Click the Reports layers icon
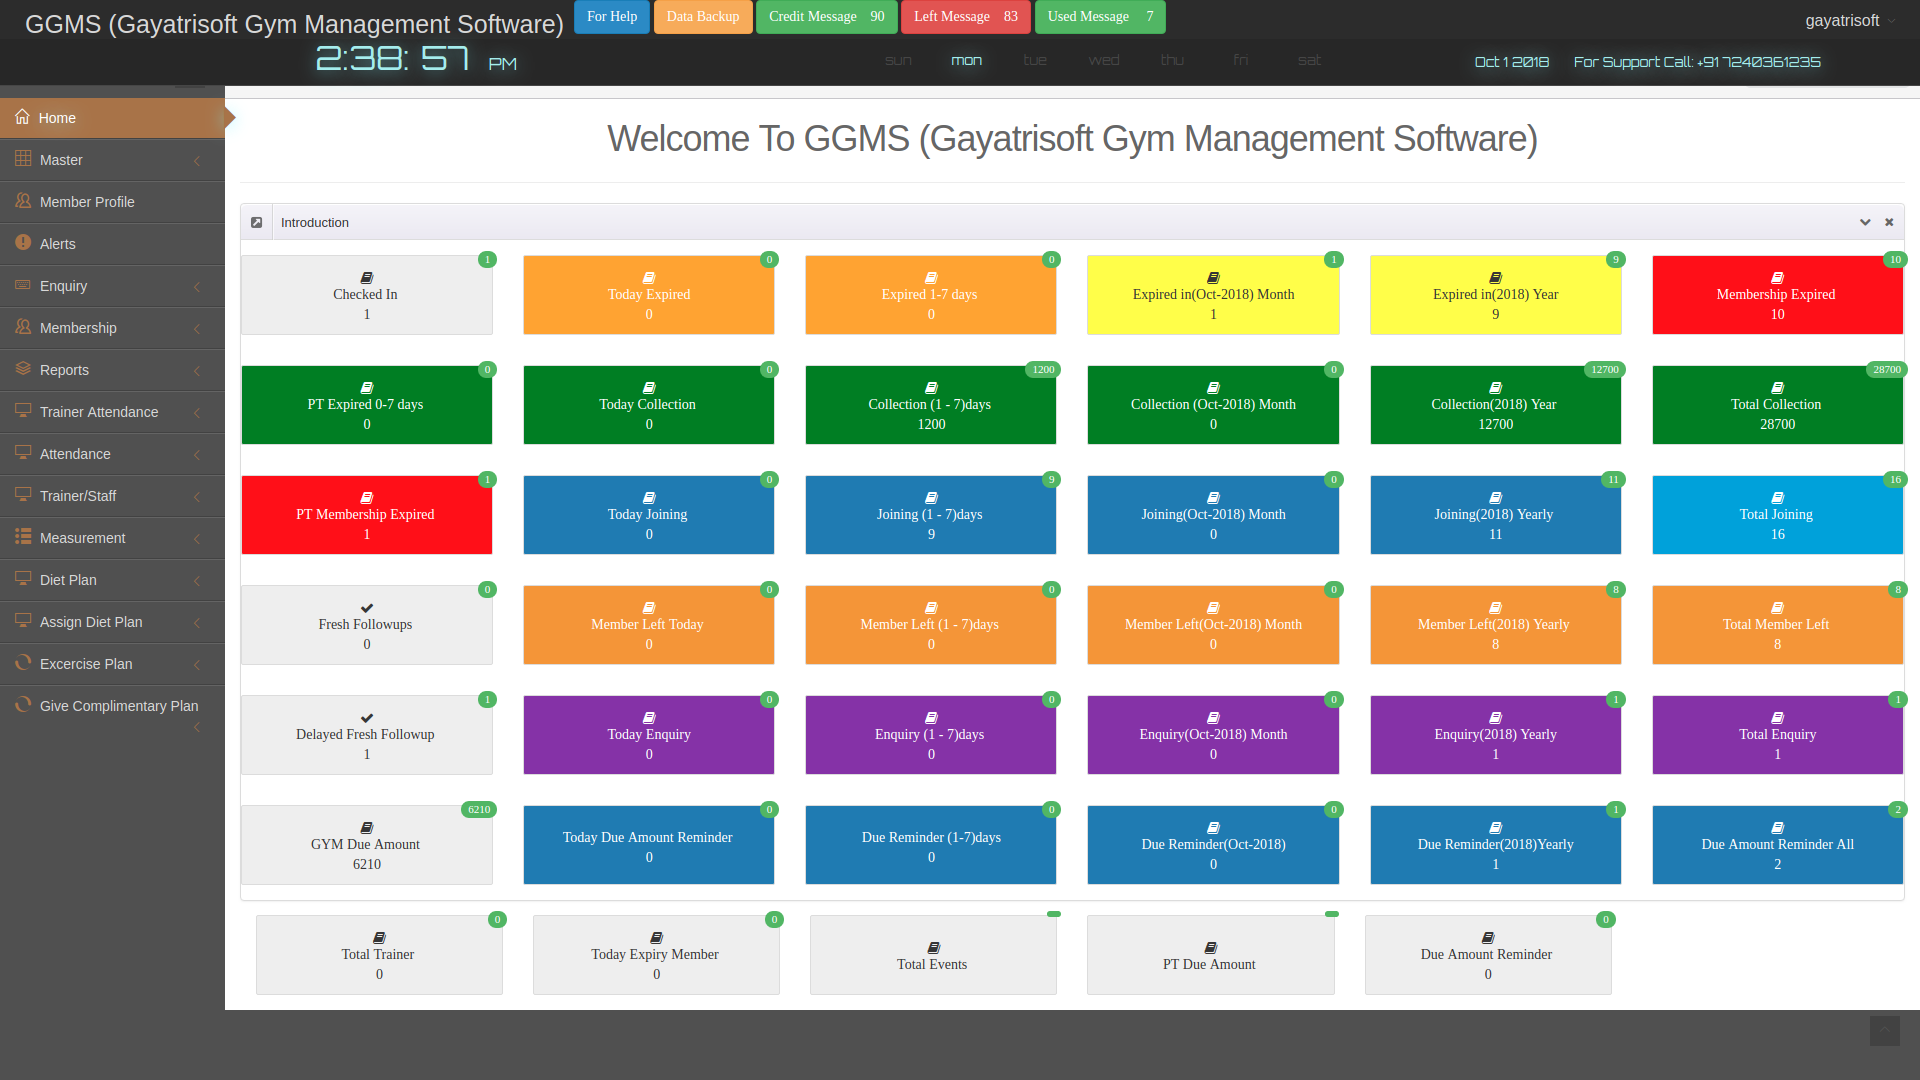 point(23,368)
